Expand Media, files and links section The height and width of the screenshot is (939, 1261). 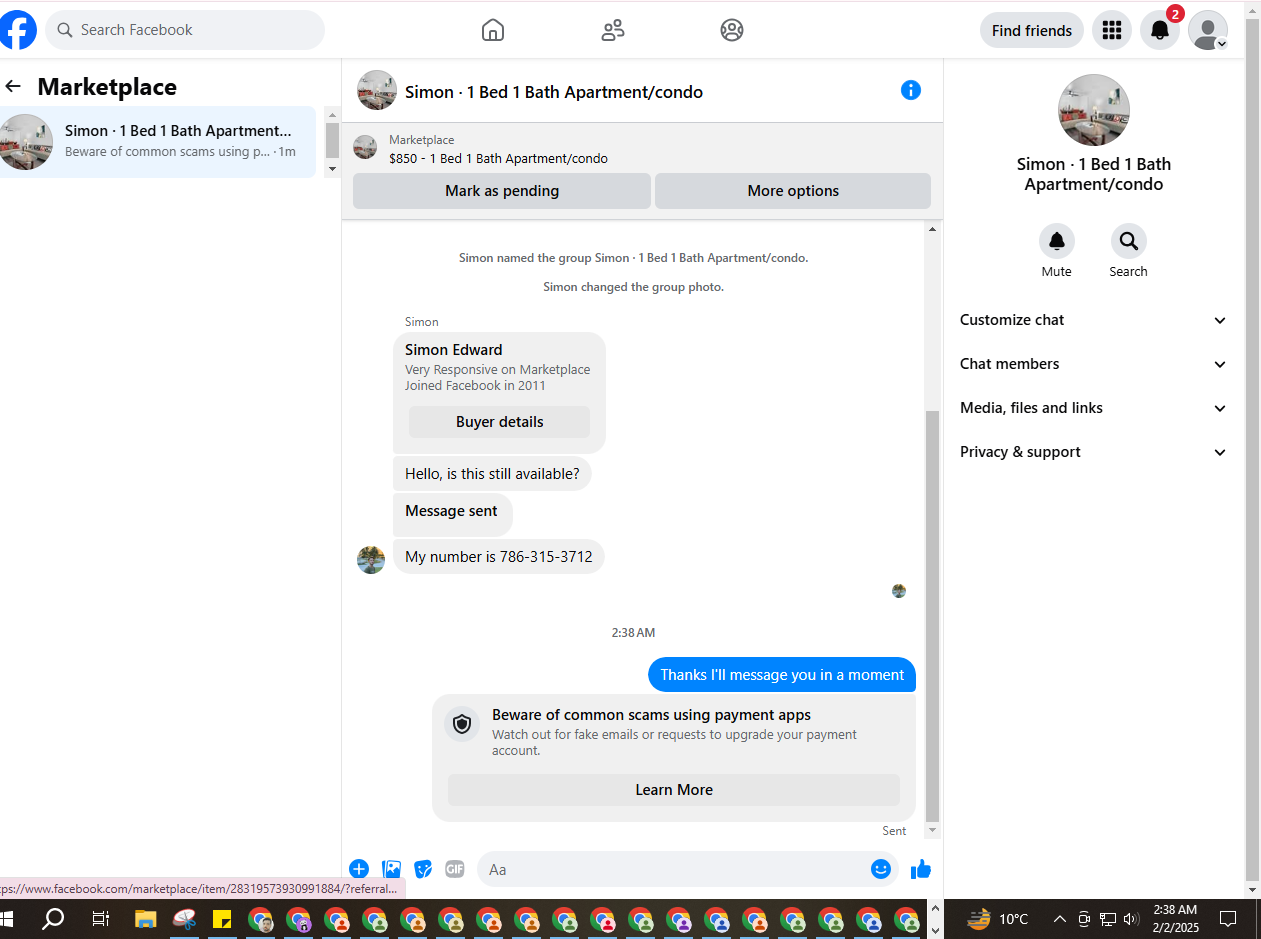(x=1094, y=408)
